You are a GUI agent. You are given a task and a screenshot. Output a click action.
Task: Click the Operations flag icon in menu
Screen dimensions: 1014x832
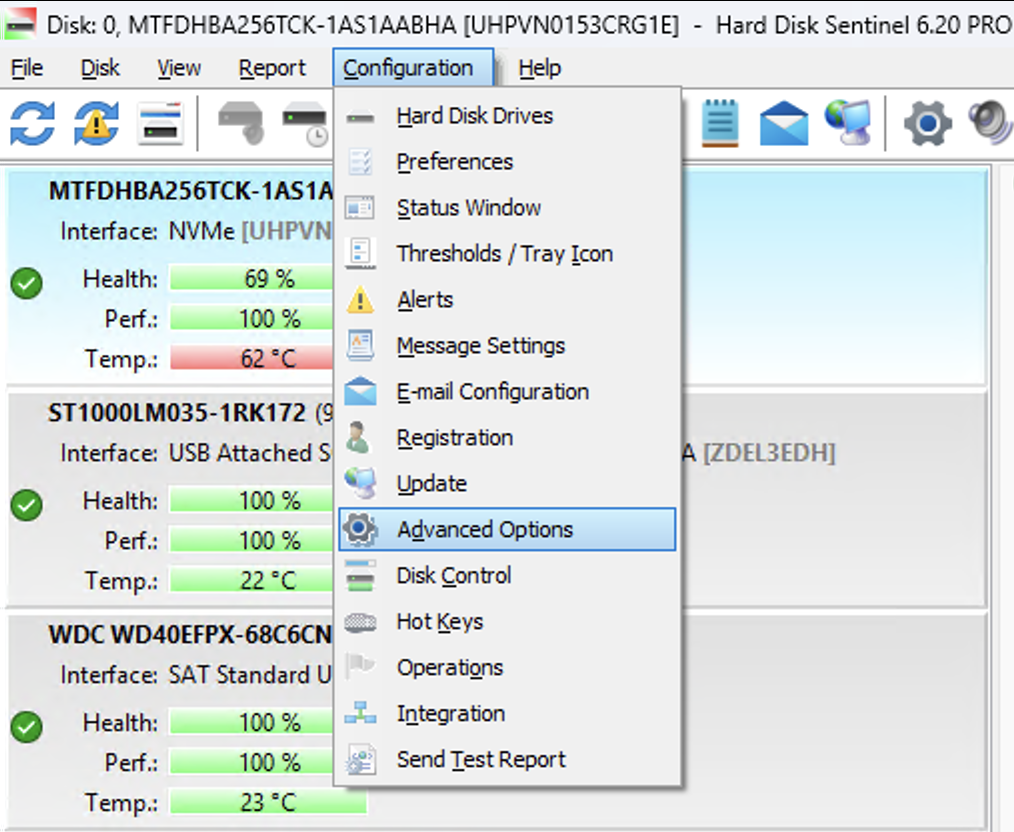360,667
